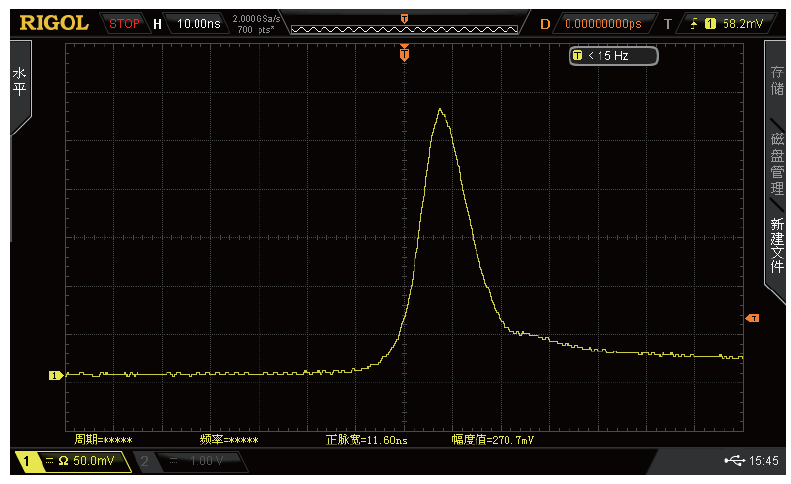Click the USB connection status icon

click(x=733, y=461)
